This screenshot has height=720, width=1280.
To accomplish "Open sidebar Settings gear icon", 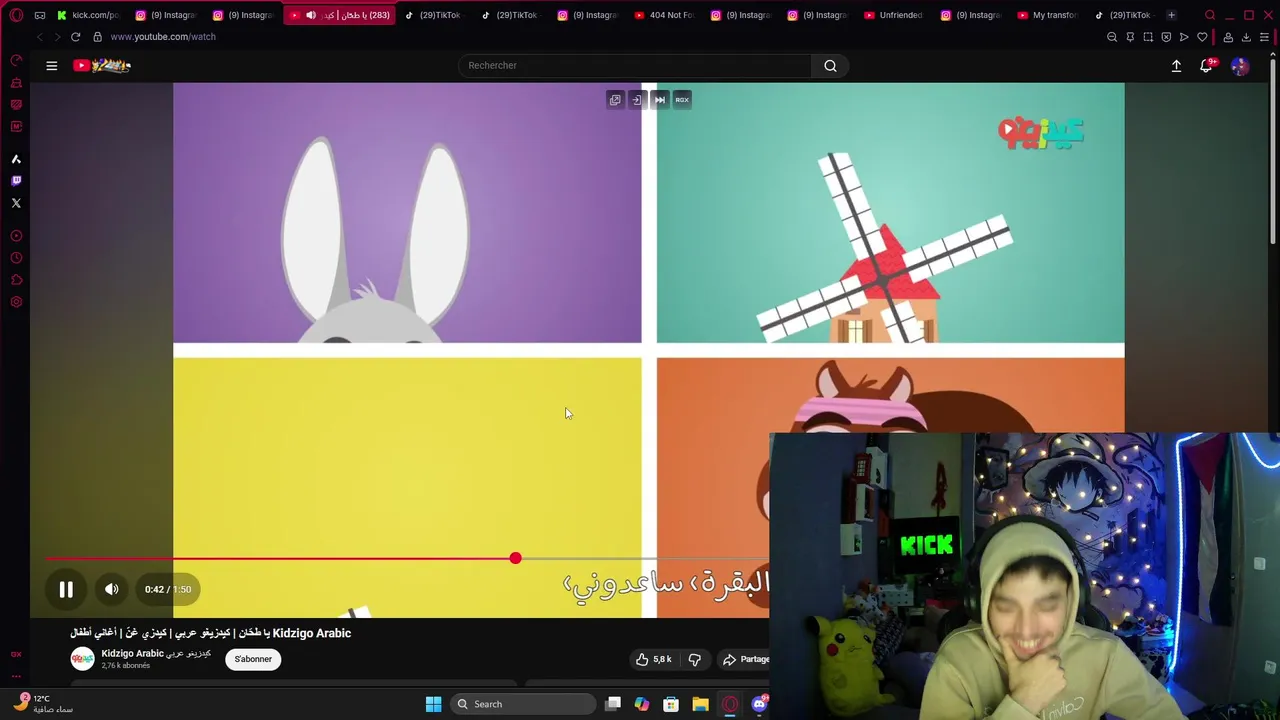I will pyautogui.click(x=16, y=302).
